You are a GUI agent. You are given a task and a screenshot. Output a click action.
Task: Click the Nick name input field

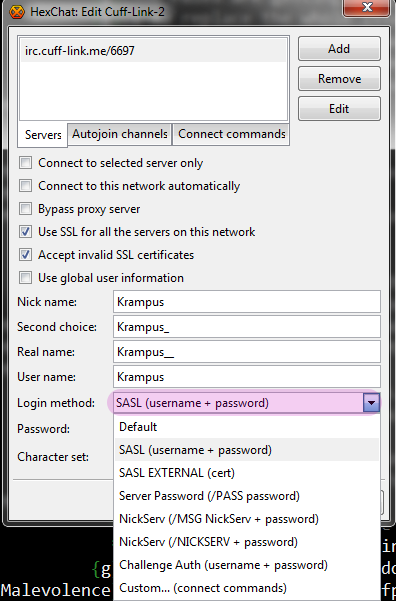[x=247, y=302]
